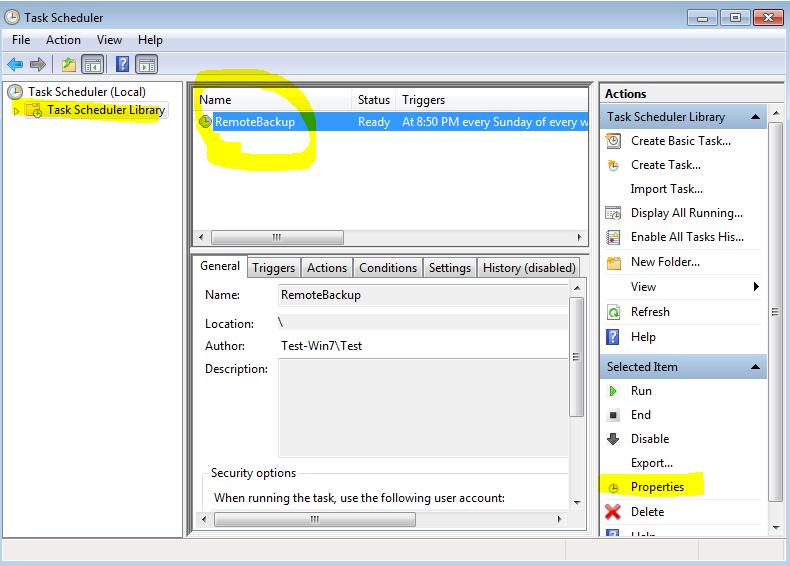Viewport: 790px width, 566px height.
Task: Expand the Task Scheduler Library tree node
Action: coord(16,111)
